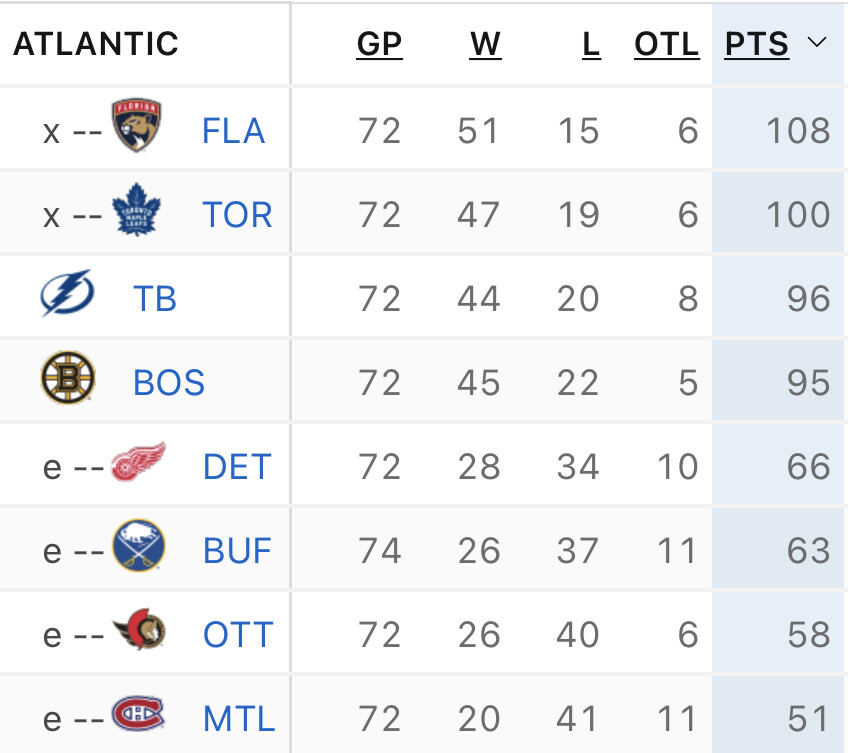Click the Montreal Canadiens logo

click(138, 716)
